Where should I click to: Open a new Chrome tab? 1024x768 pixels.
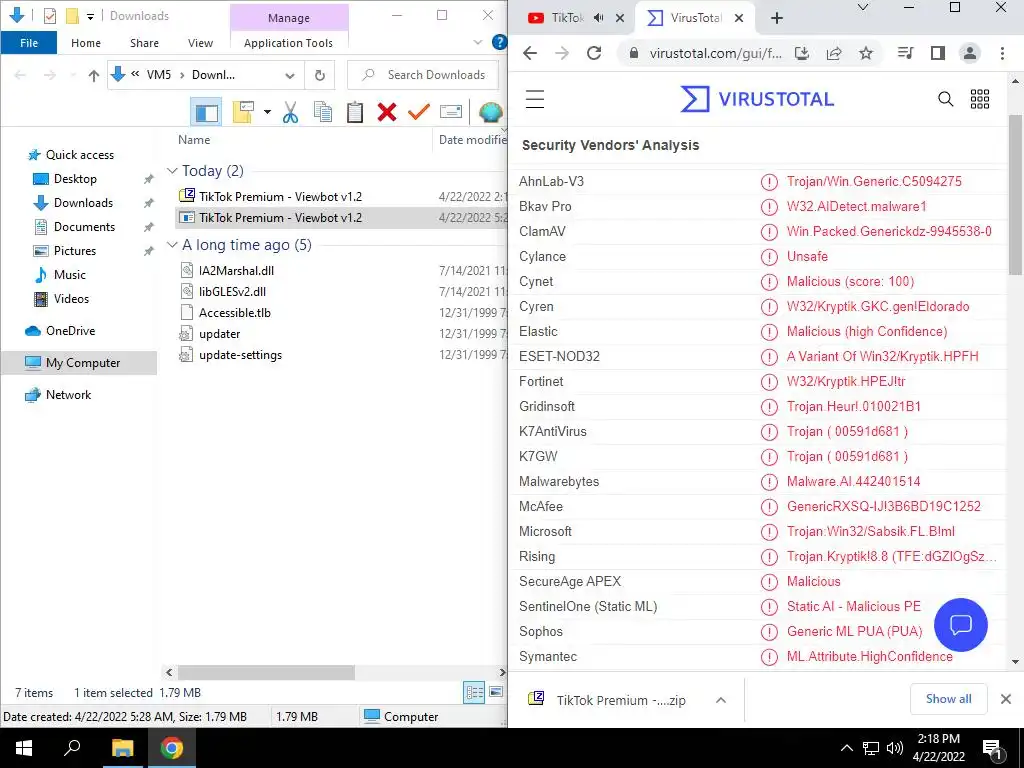[776, 18]
